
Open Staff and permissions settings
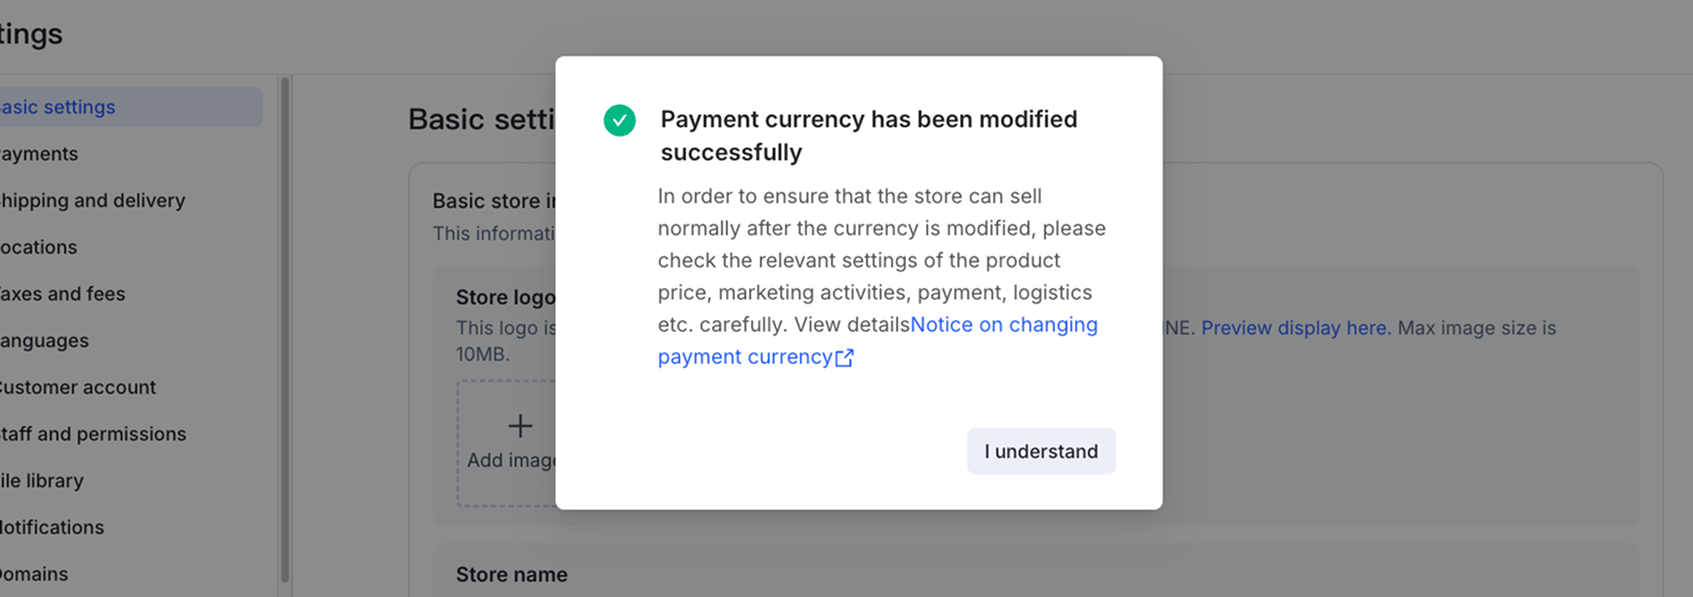(x=94, y=434)
